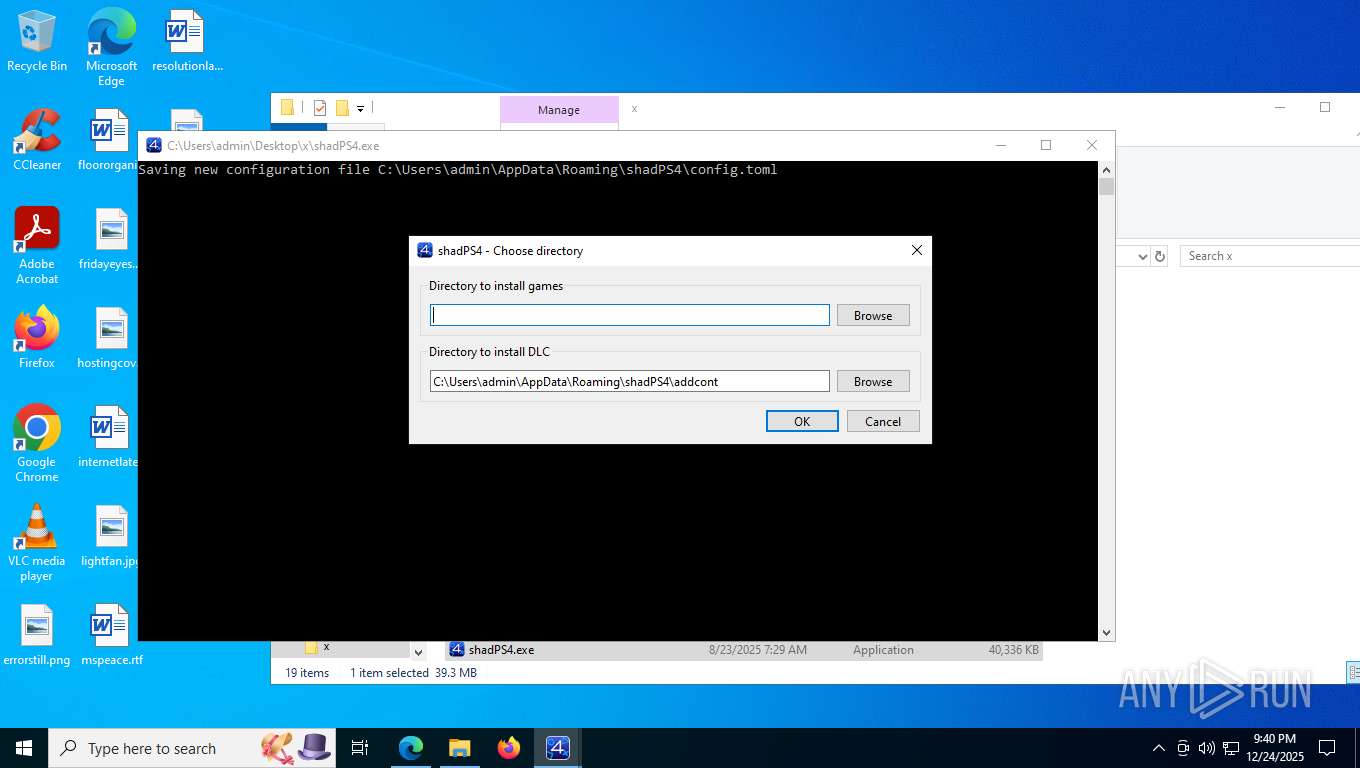Open Explorer address history dropdown
Image resolution: width=1360 pixels, height=768 pixels.
coord(1143,256)
